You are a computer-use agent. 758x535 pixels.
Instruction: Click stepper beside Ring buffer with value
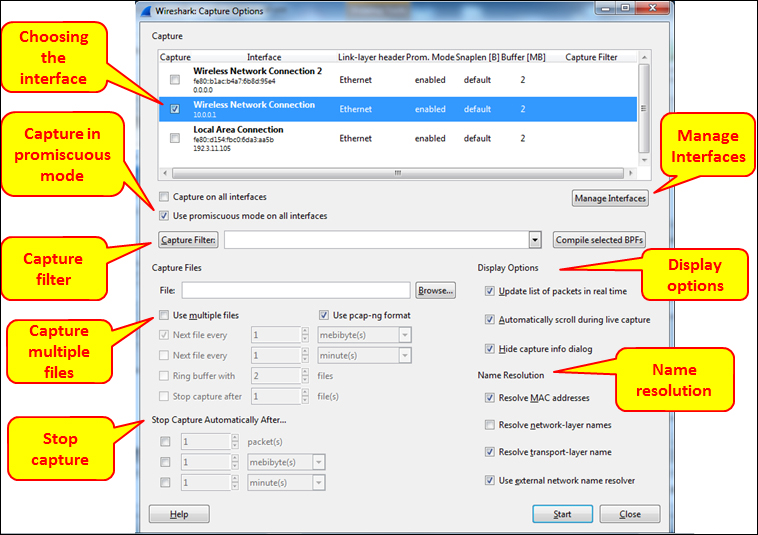click(305, 376)
